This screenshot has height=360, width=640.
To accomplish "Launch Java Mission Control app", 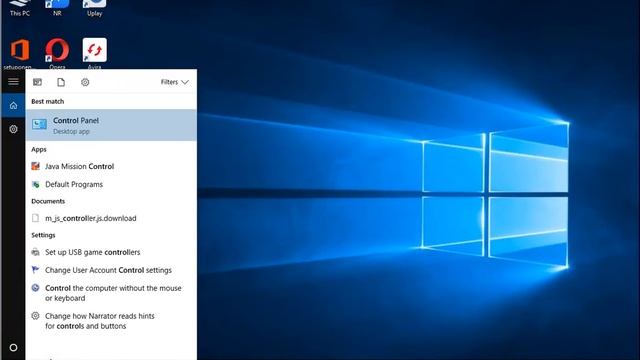I will 111,166.
